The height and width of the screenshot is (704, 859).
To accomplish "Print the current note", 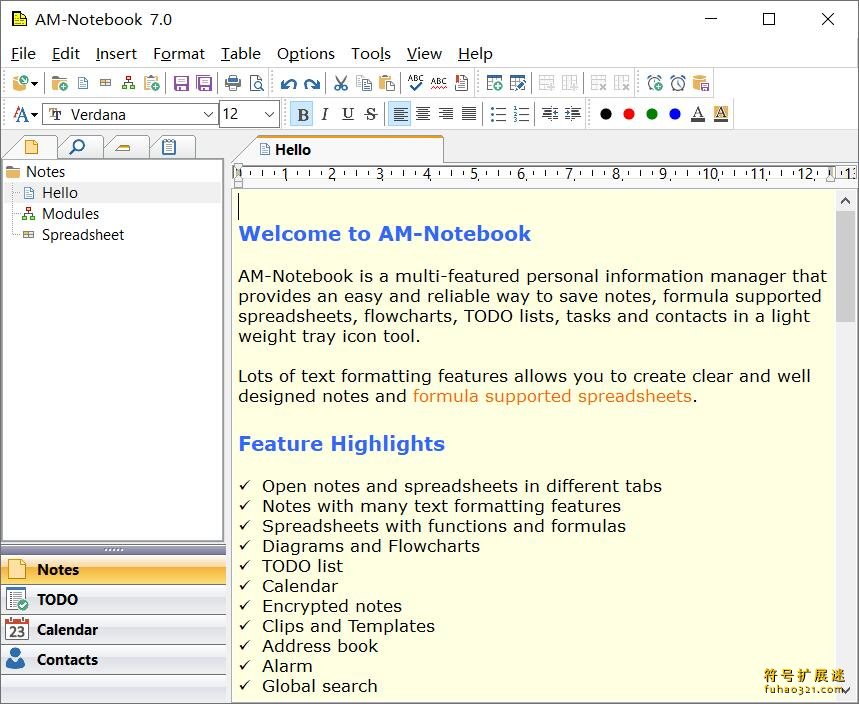I will click(x=233, y=83).
